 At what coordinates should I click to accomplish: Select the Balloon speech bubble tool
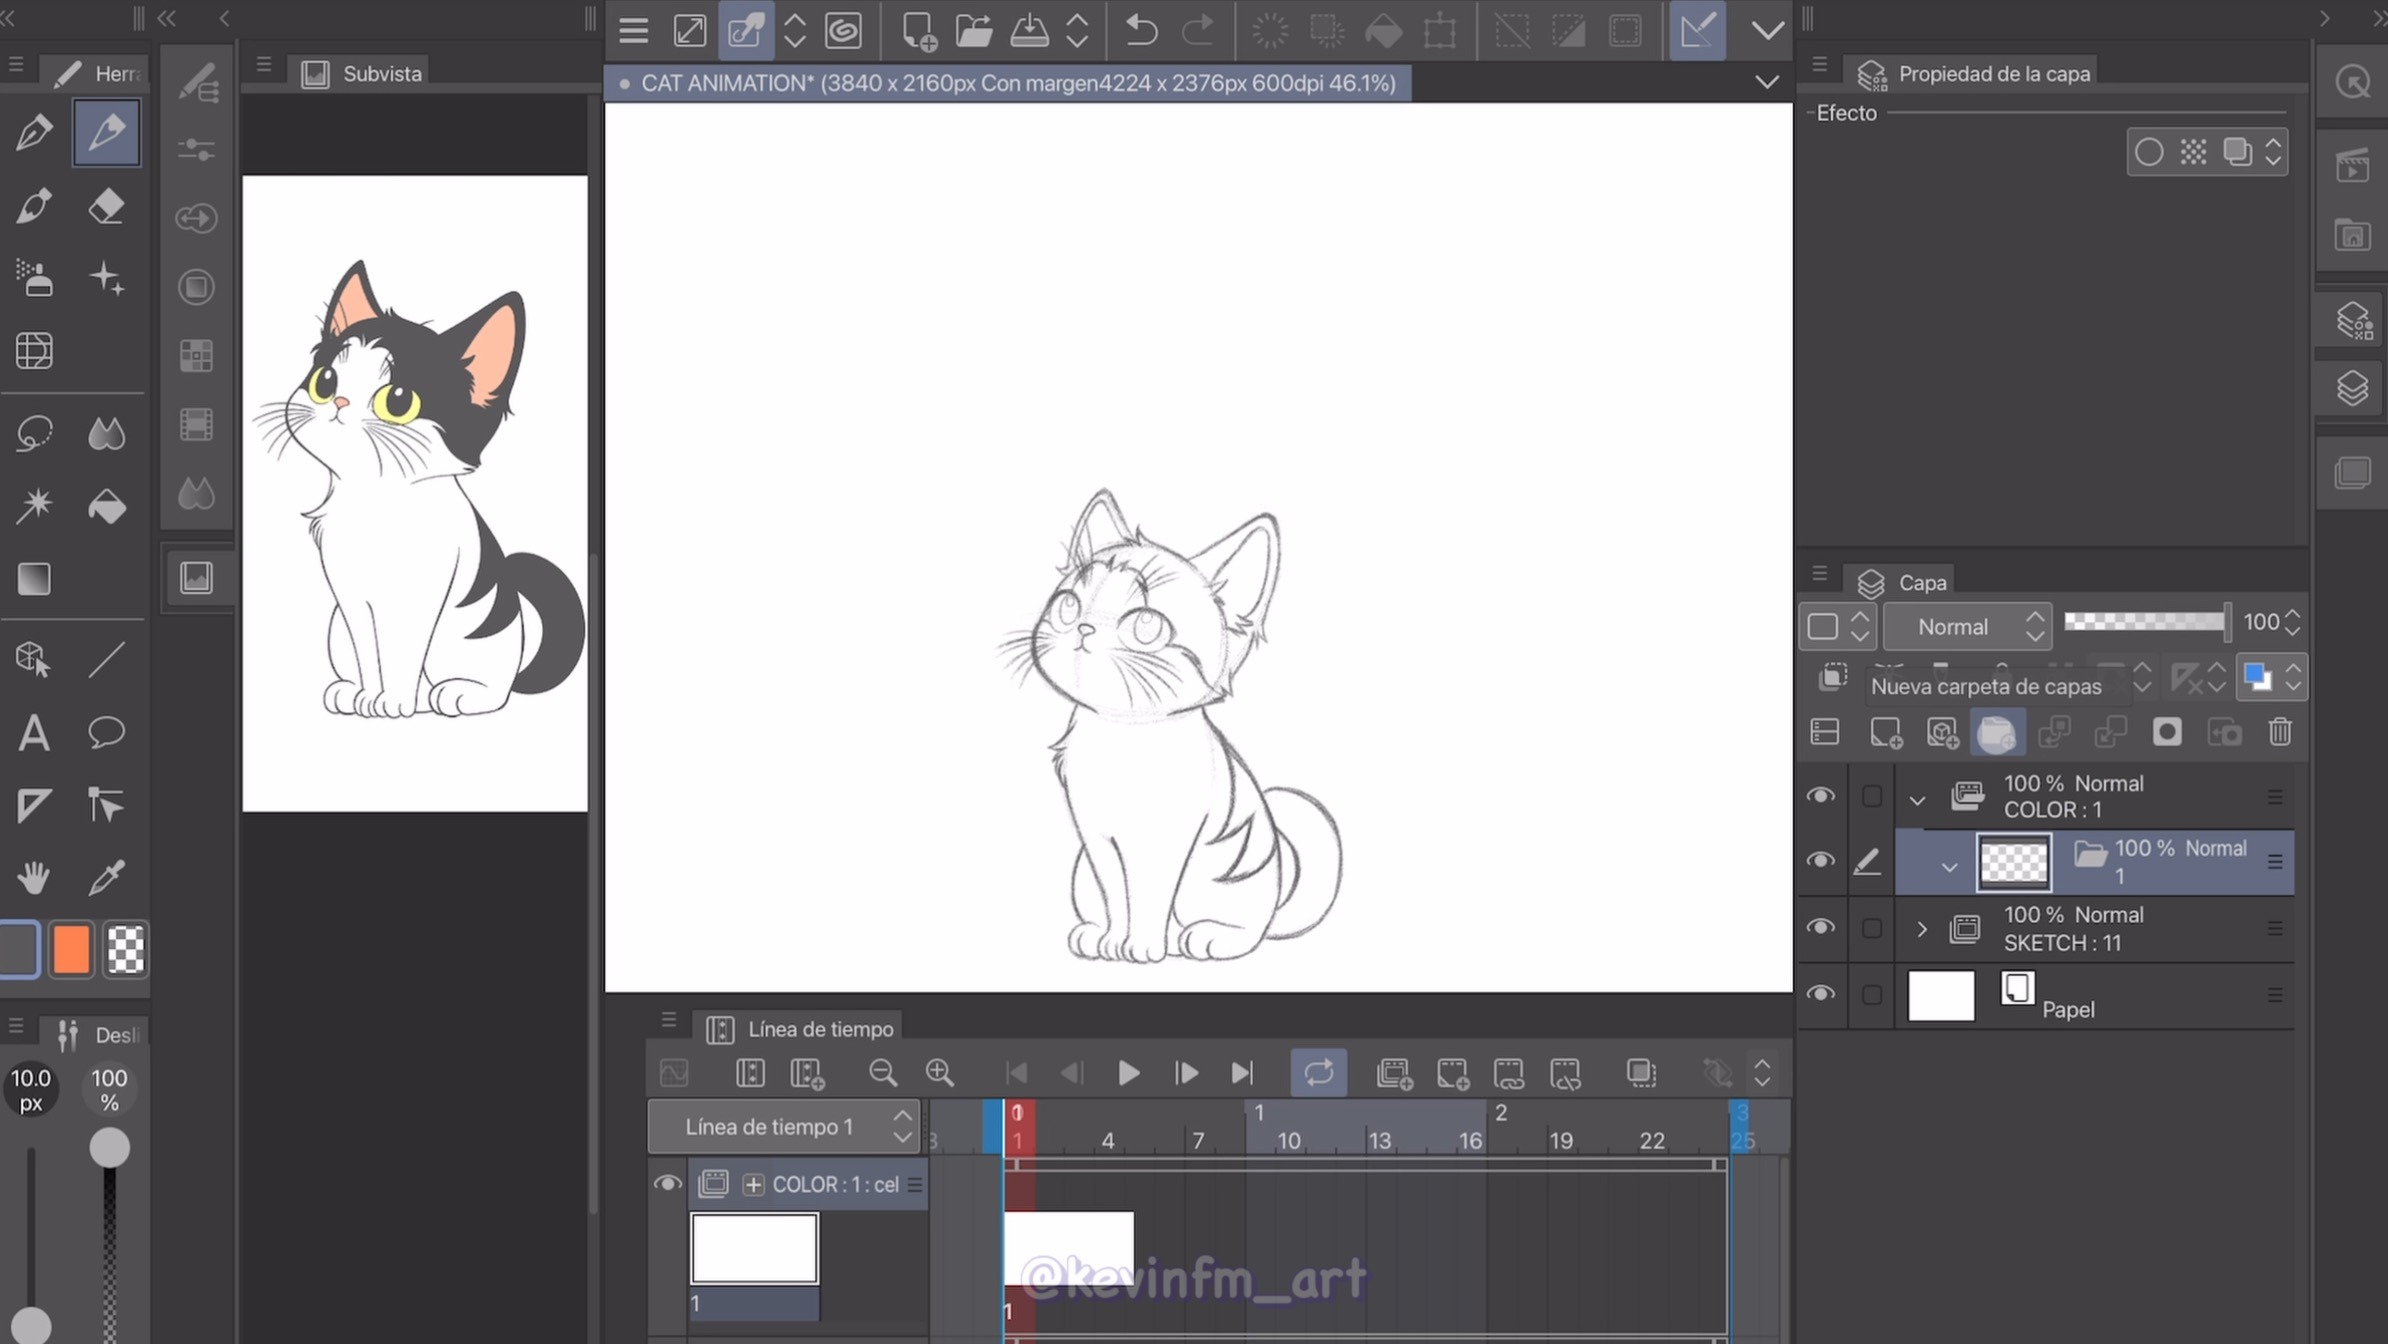(x=106, y=732)
